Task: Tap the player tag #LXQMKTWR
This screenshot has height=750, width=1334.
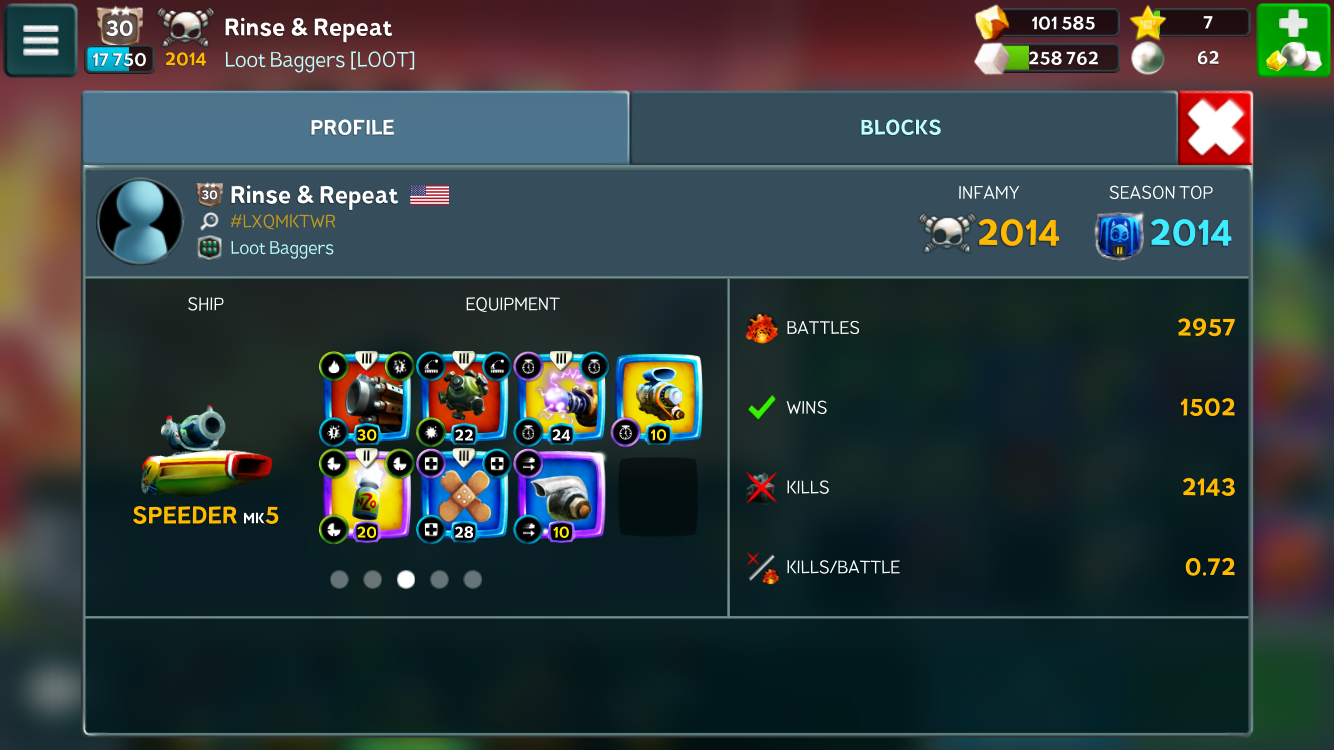Action: (x=282, y=222)
